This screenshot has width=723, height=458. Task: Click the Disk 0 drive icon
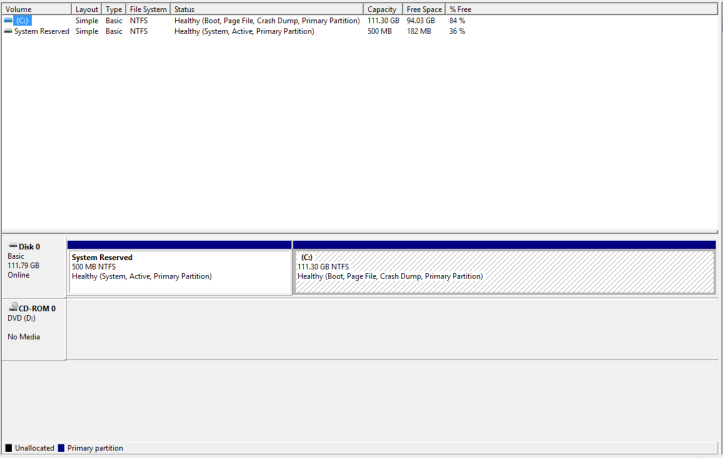tap(13, 246)
